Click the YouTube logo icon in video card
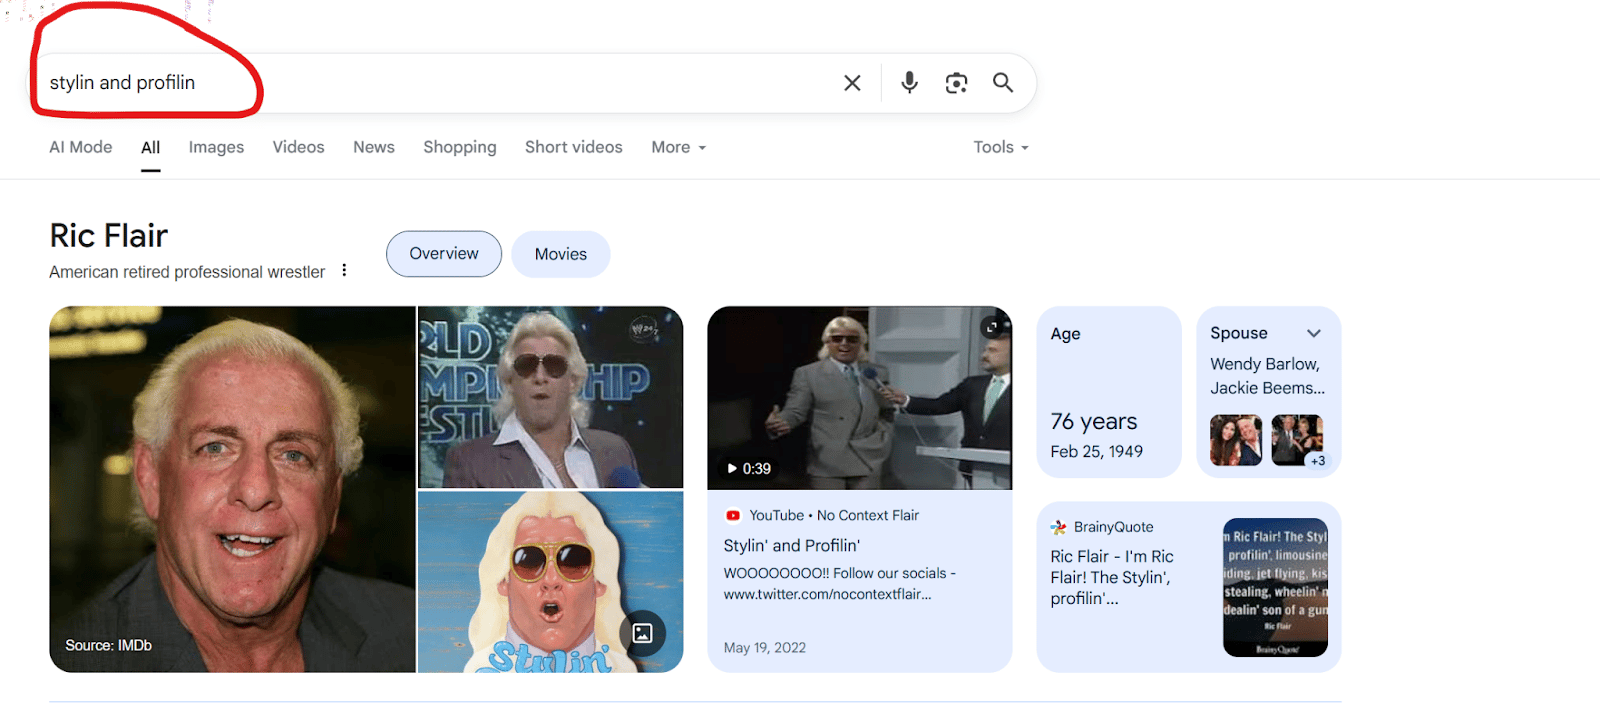 pos(733,516)
